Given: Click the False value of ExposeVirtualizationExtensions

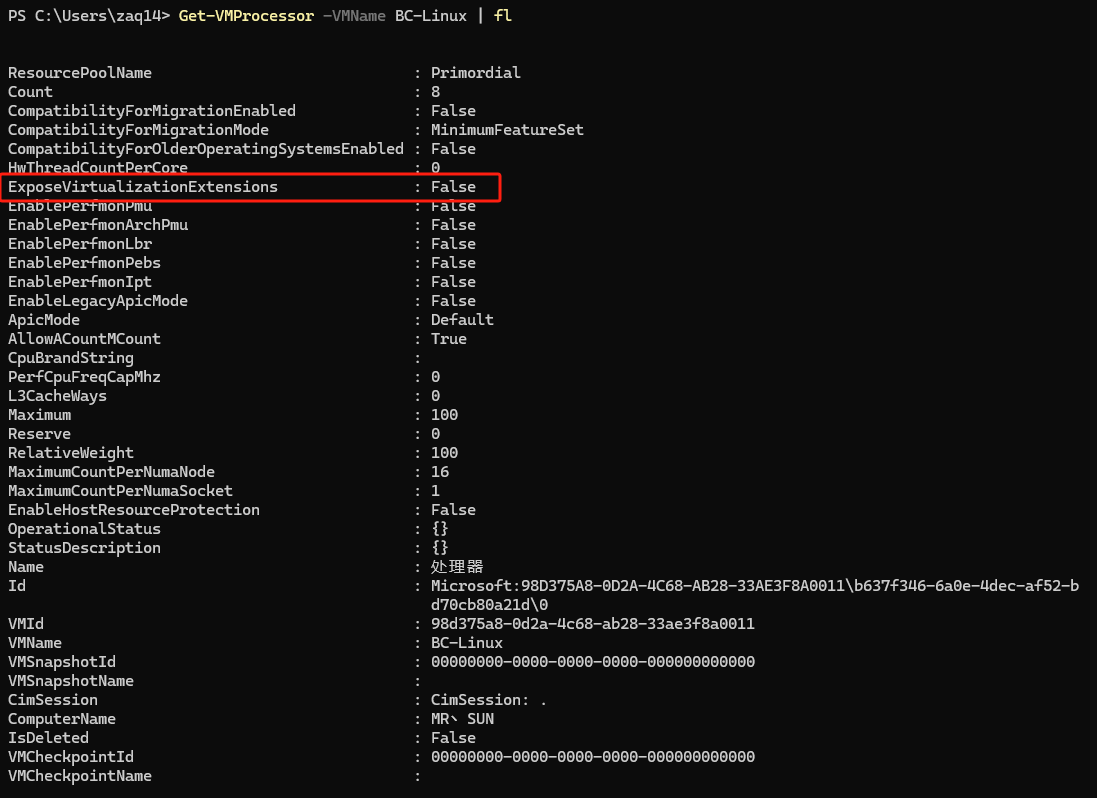Looking at the screenshot, I should 453,187.
